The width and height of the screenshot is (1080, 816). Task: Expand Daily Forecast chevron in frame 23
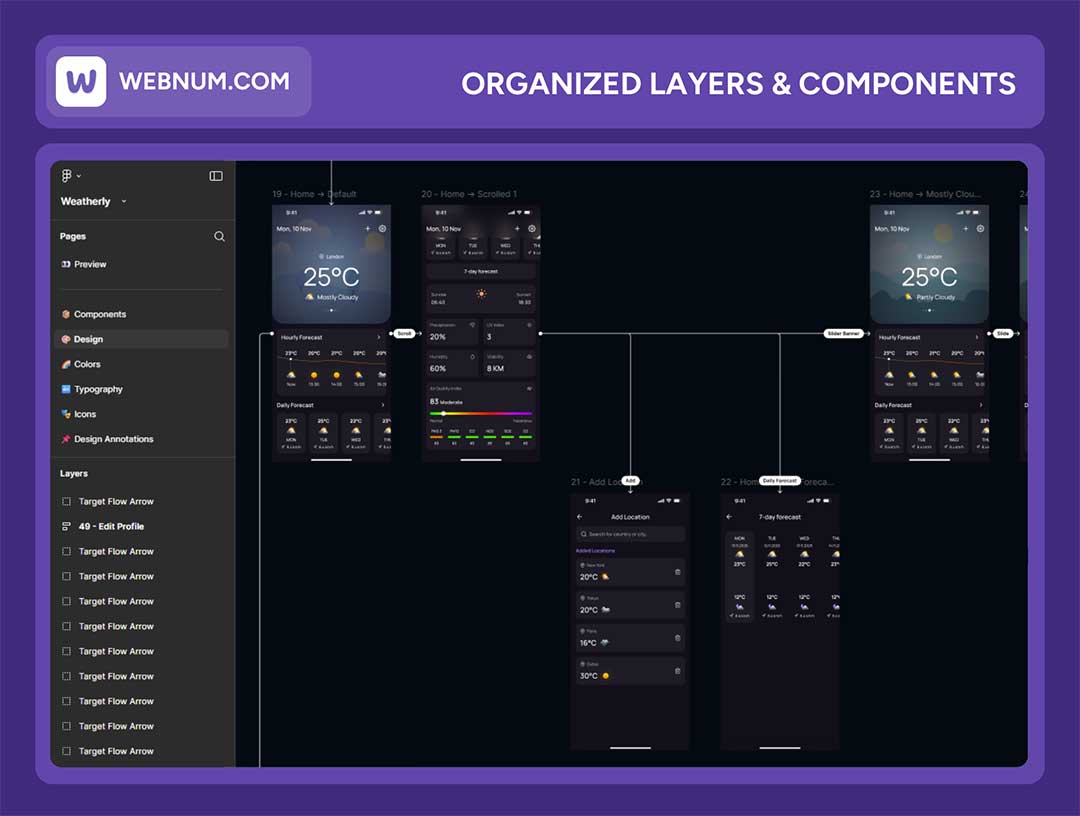[981, 405]
